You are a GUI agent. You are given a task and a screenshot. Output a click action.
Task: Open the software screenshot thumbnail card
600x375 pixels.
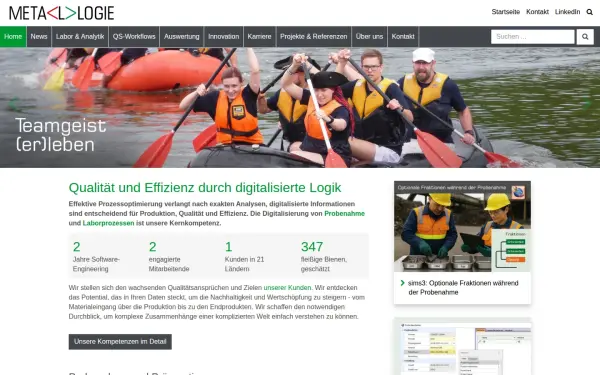coord(462,346)
